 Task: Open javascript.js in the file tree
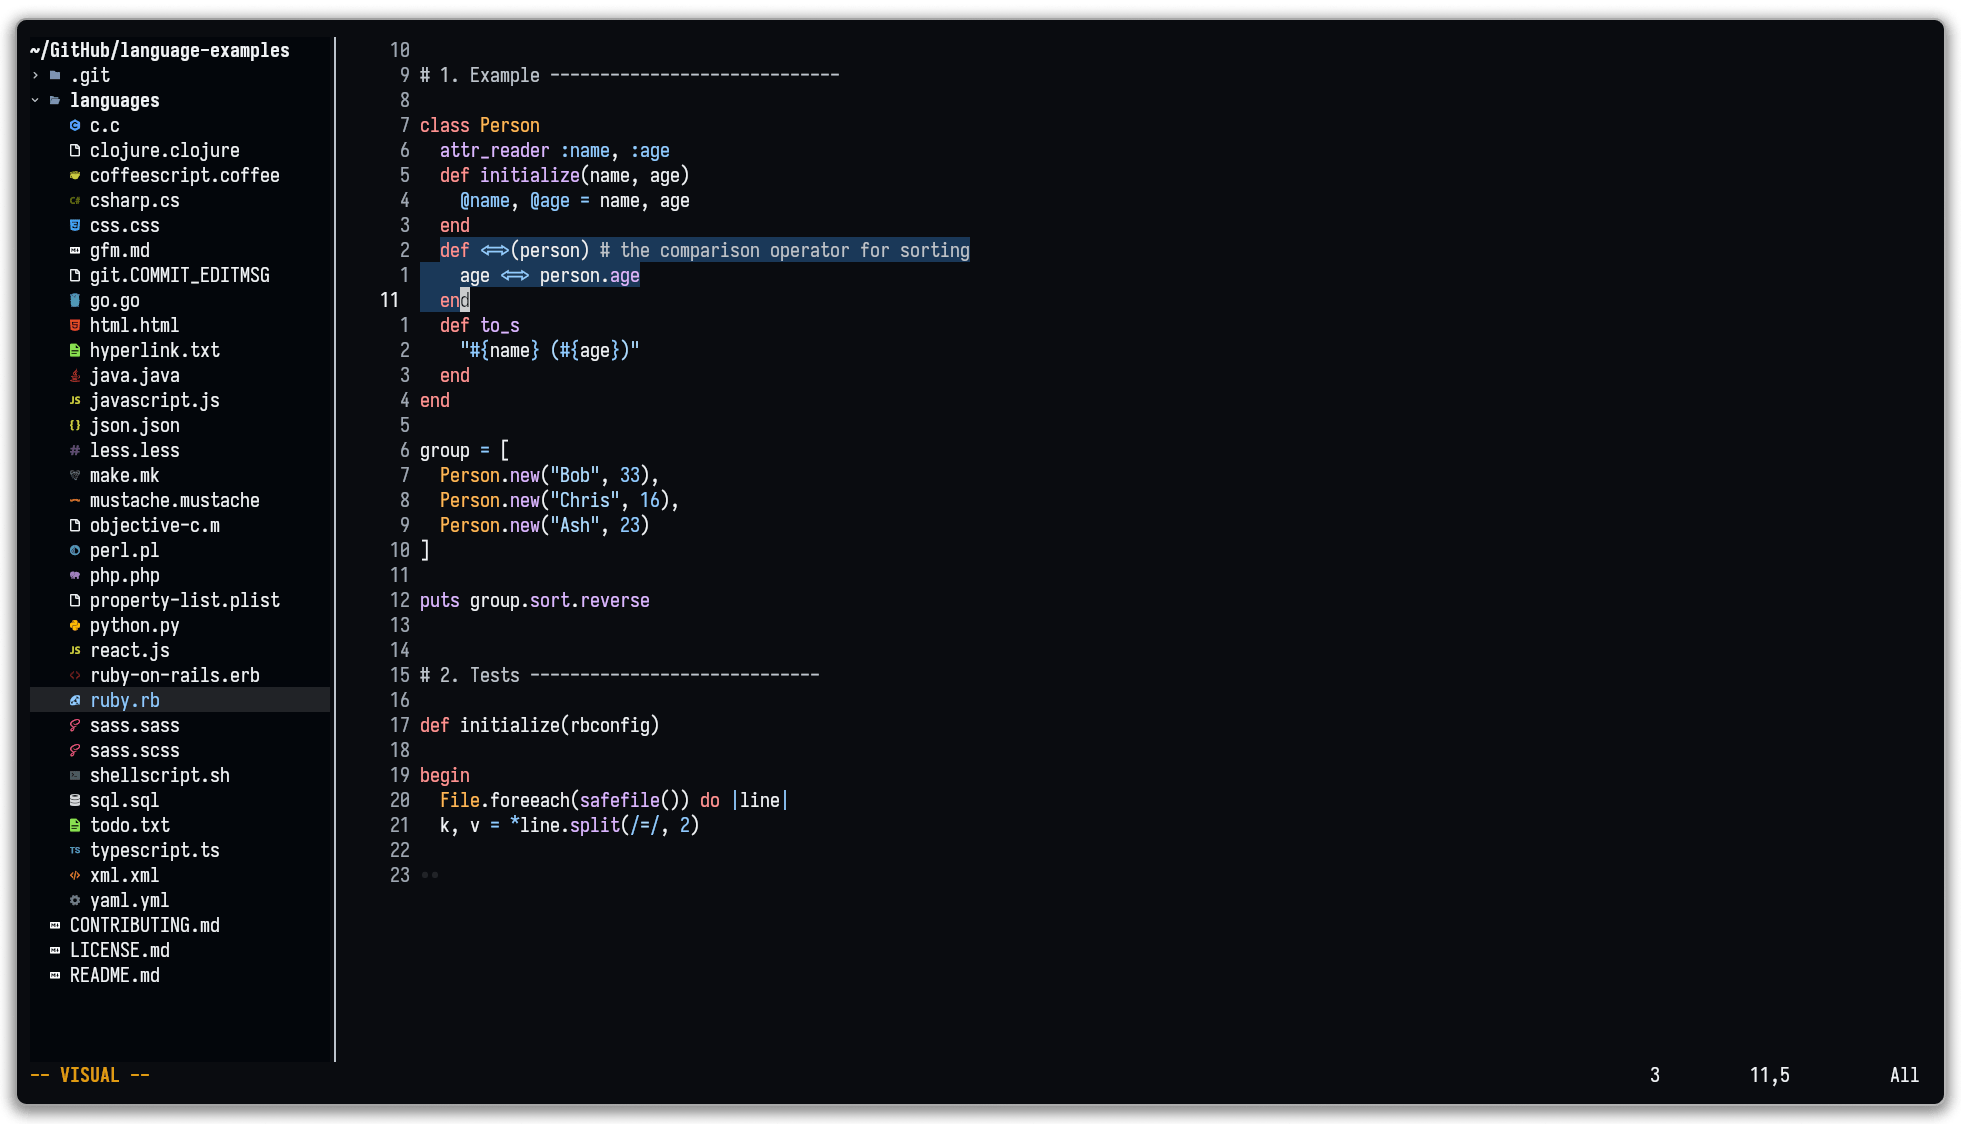(x=154, y=401)
